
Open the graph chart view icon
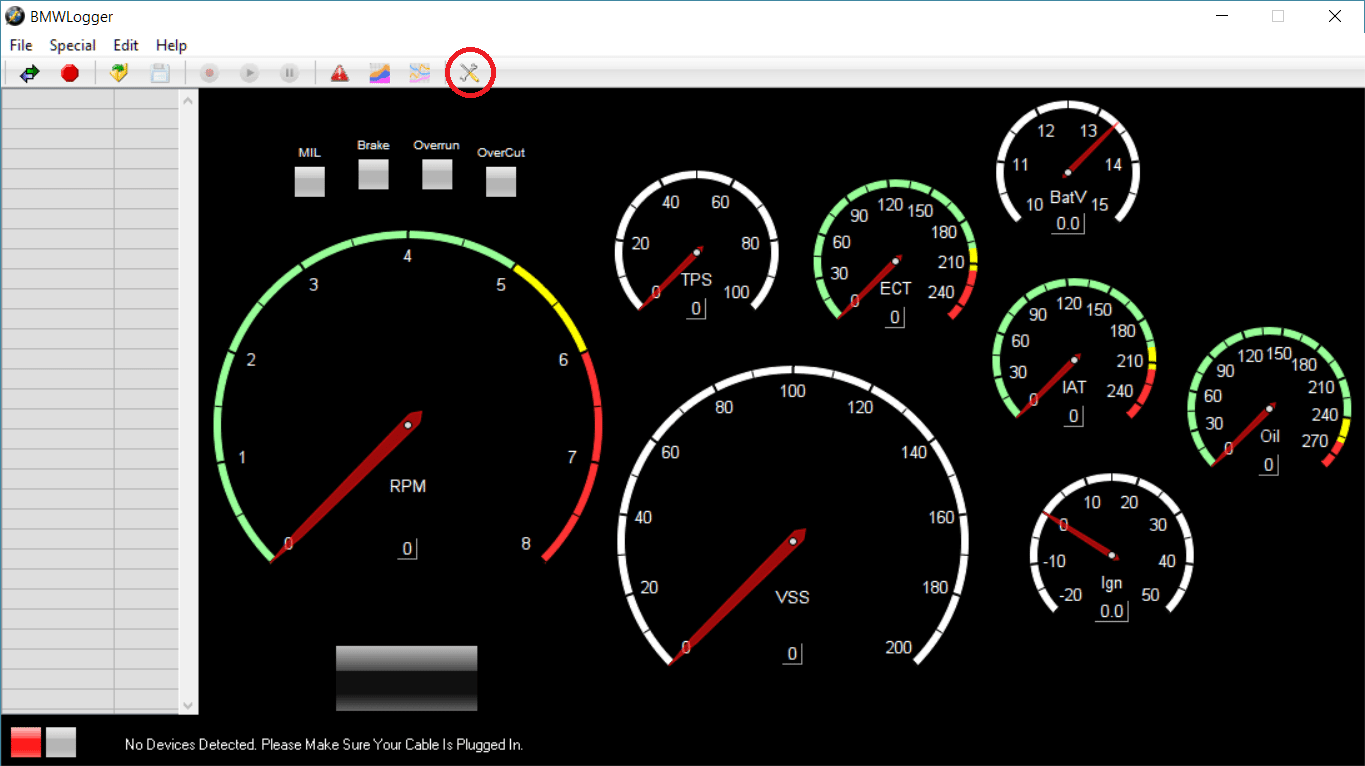379,71
